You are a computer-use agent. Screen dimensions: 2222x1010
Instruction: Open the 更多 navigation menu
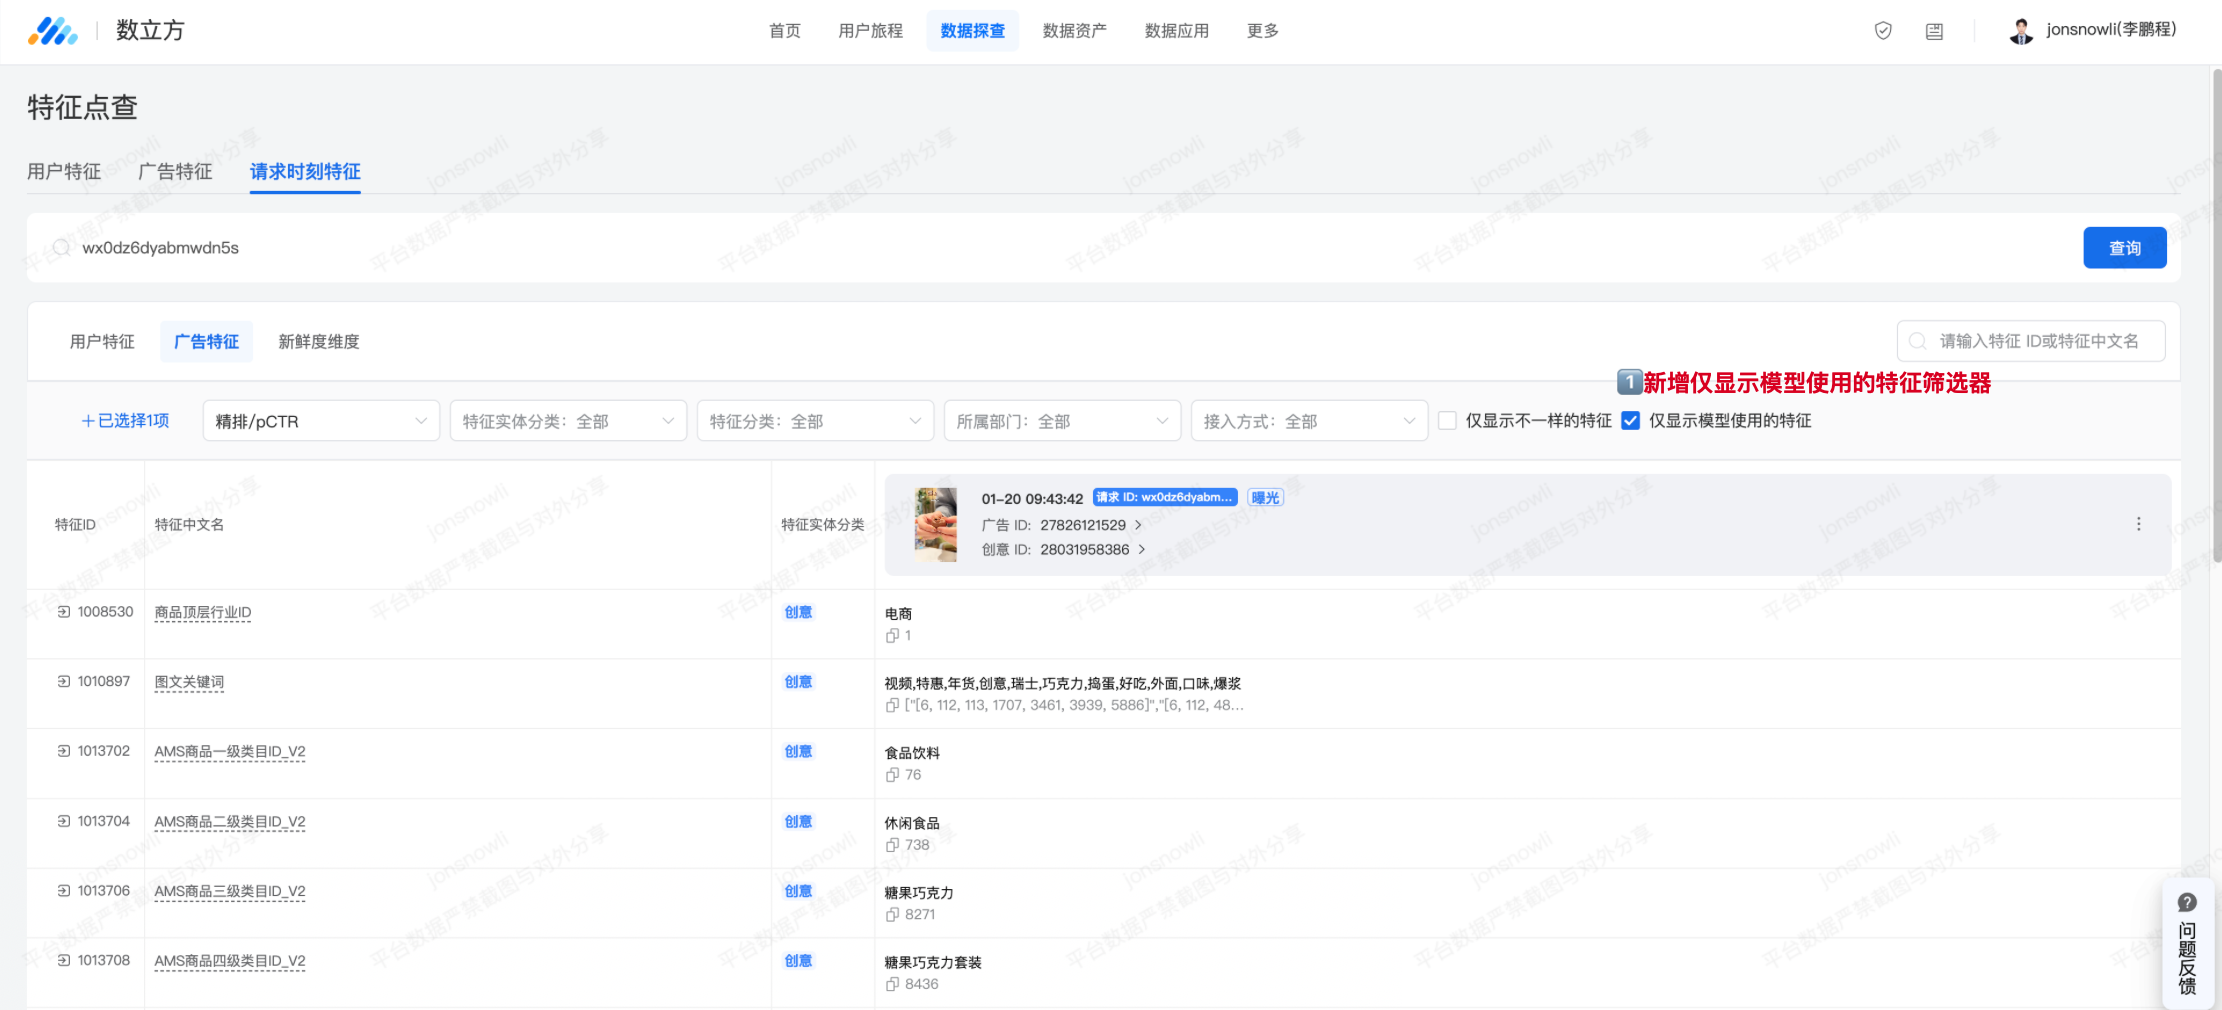coord(1262,31)
